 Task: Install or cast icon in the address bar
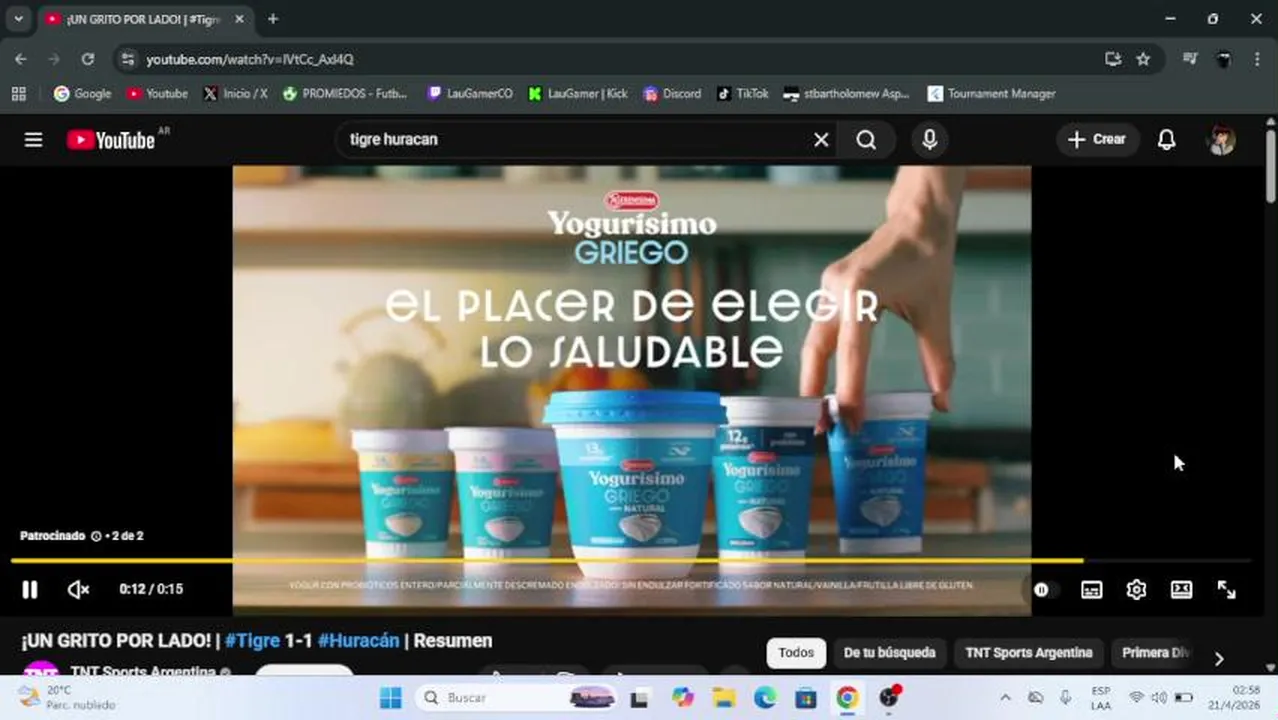[1112, 59]
